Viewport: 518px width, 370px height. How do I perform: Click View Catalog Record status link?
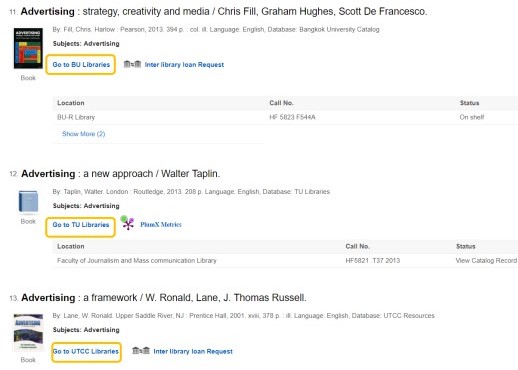tap(486, 261)
